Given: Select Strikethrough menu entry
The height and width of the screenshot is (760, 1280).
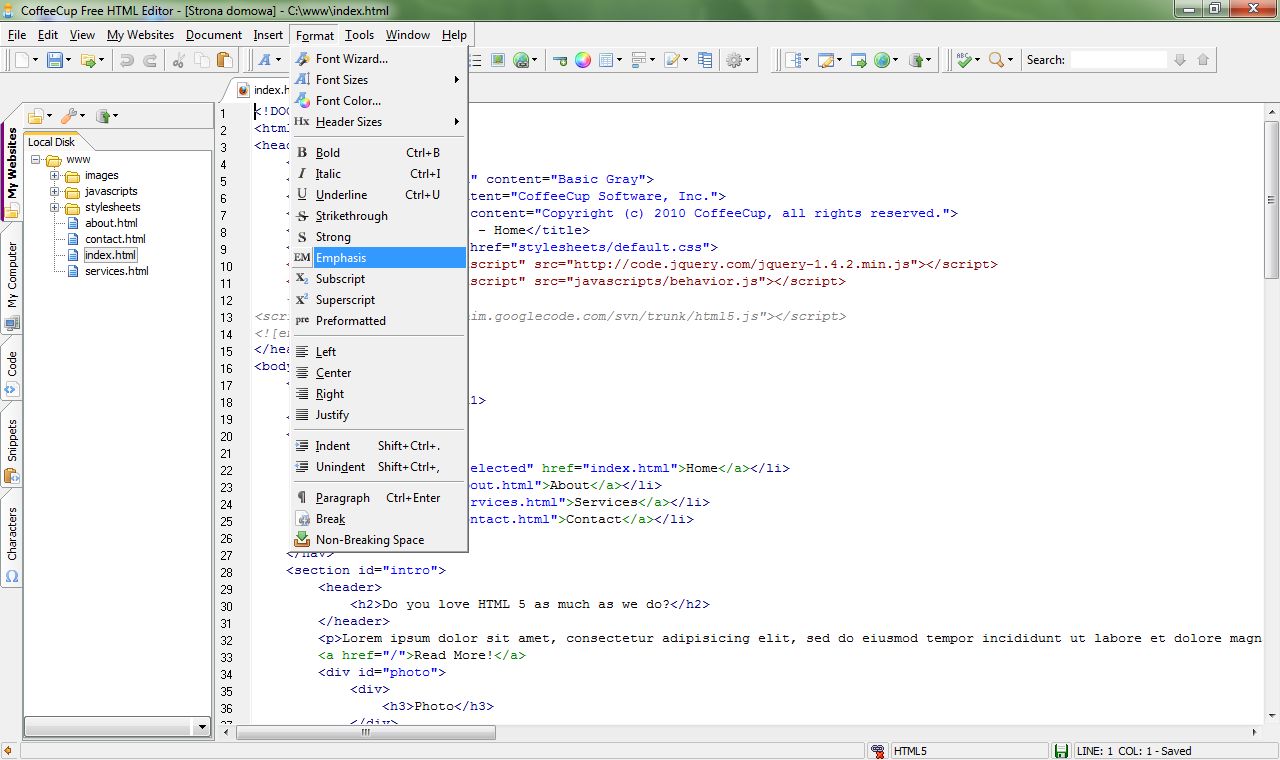Looking at the screenshot, I should click(x=379, y=216).
